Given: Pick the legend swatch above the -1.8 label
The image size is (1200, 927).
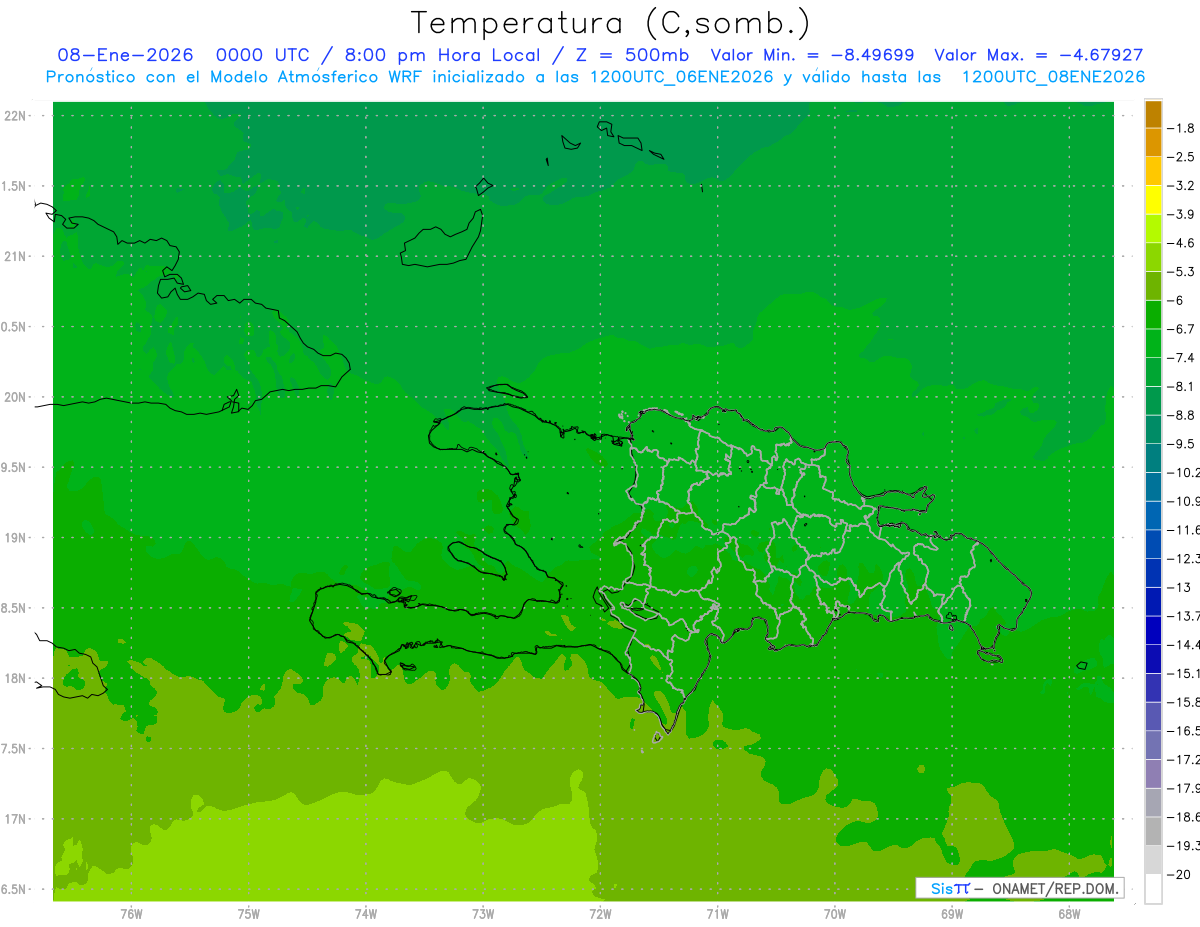Looking at the screenshot, I should 1153,114.
